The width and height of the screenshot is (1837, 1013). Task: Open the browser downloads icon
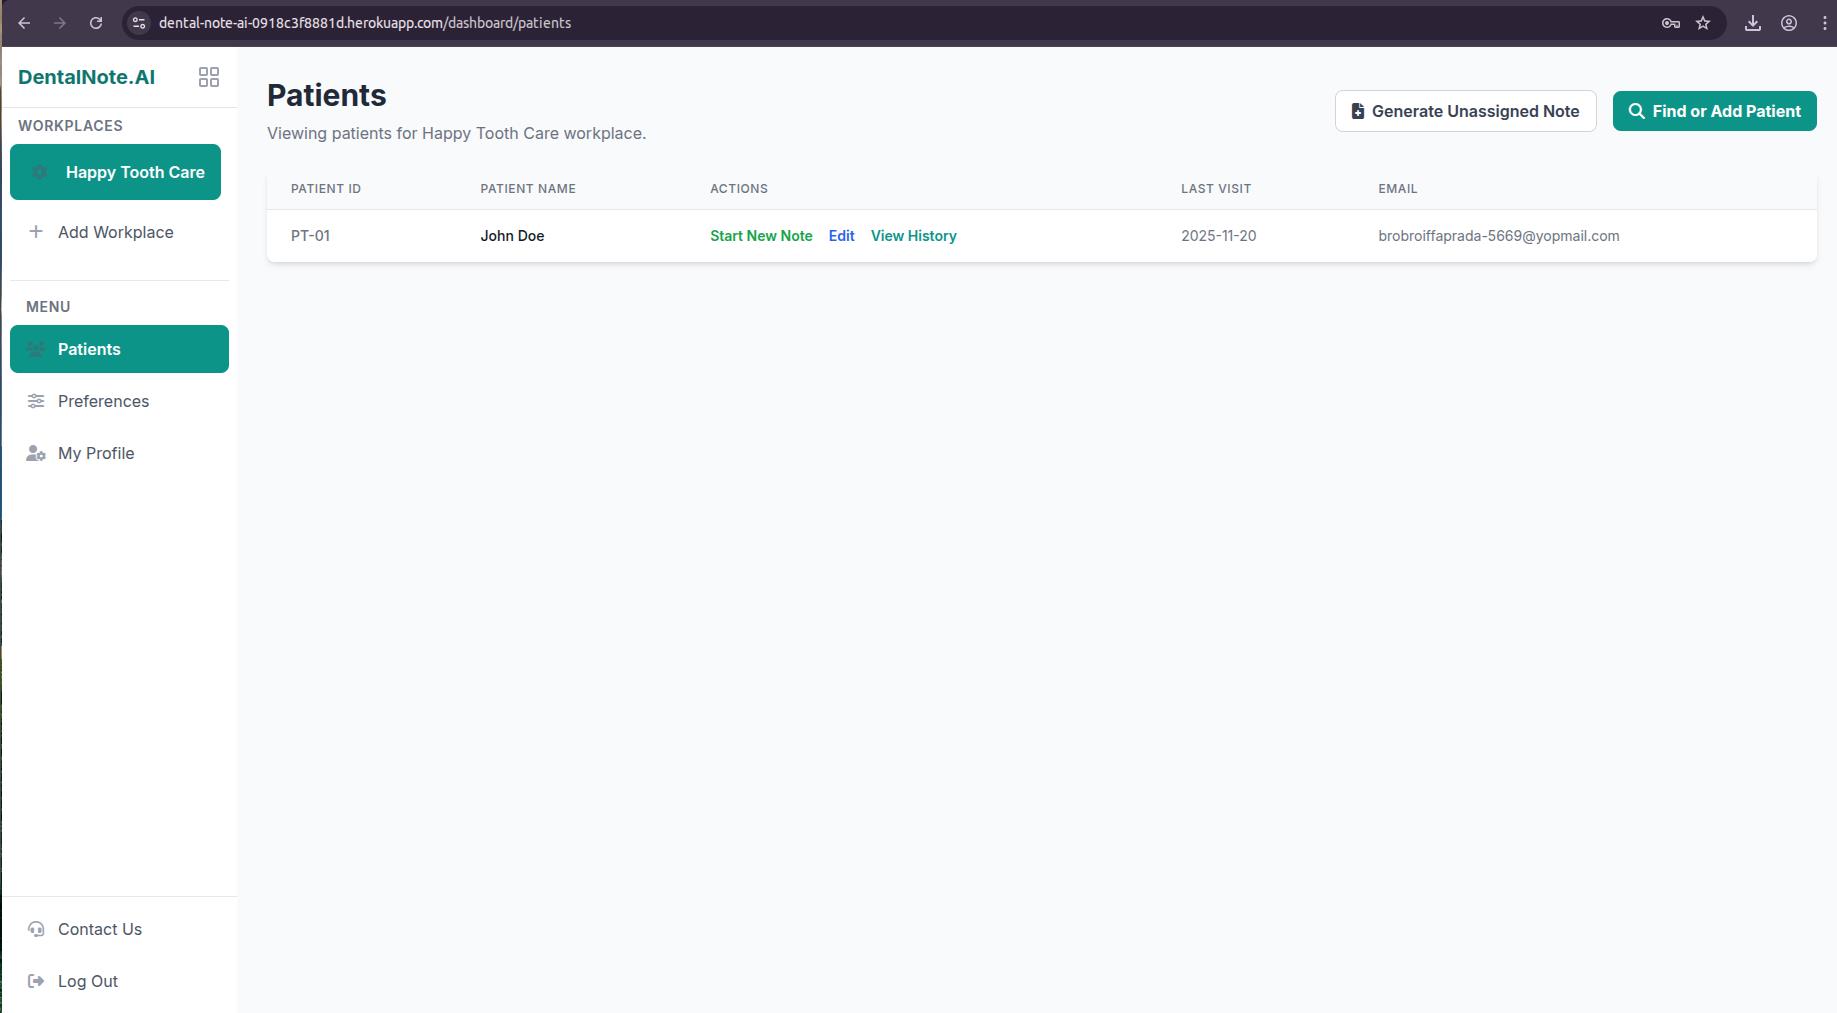coord(1753,23)
